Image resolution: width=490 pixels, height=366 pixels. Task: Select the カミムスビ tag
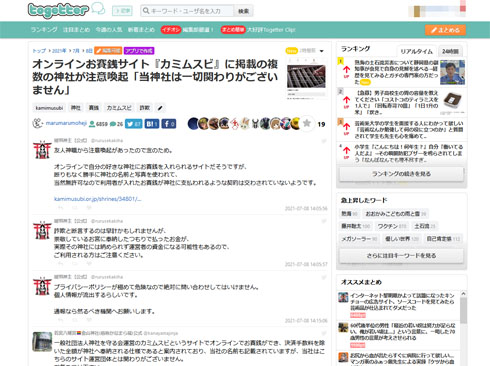click(x=119, y=108)
